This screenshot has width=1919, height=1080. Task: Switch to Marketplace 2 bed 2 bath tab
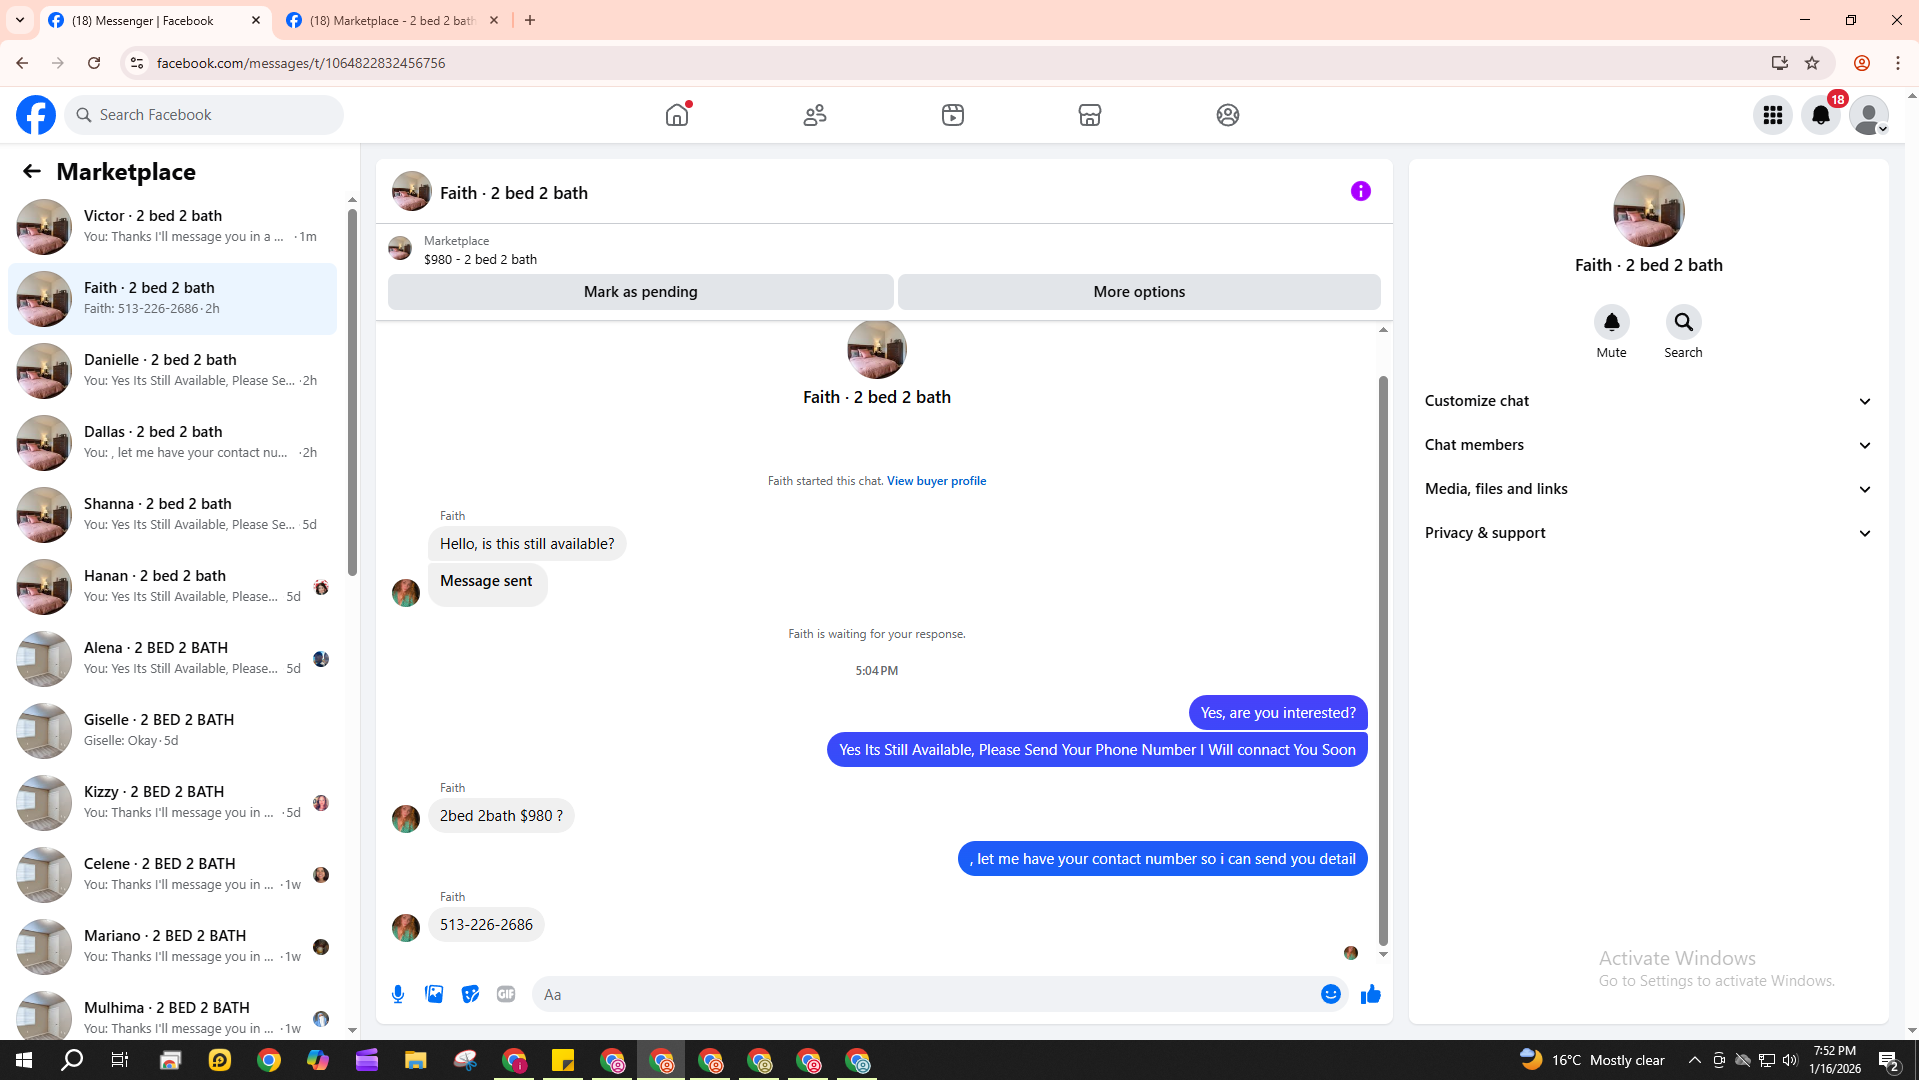(392, 20)
